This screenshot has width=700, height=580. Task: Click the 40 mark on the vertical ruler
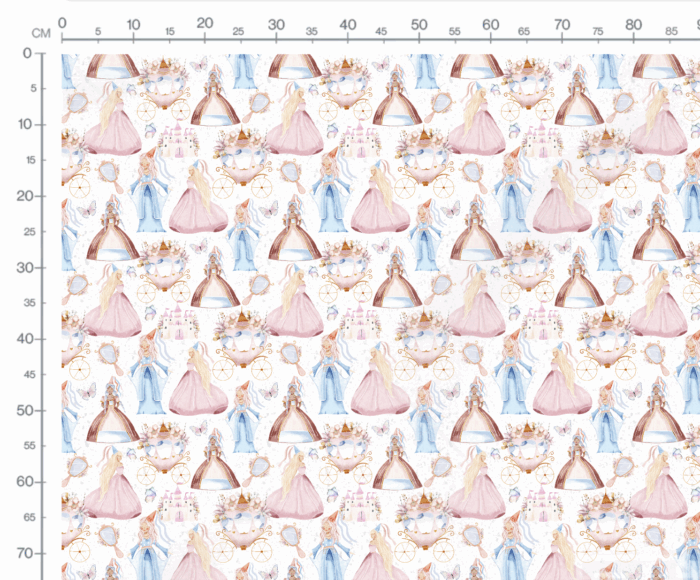pos(25,338)
